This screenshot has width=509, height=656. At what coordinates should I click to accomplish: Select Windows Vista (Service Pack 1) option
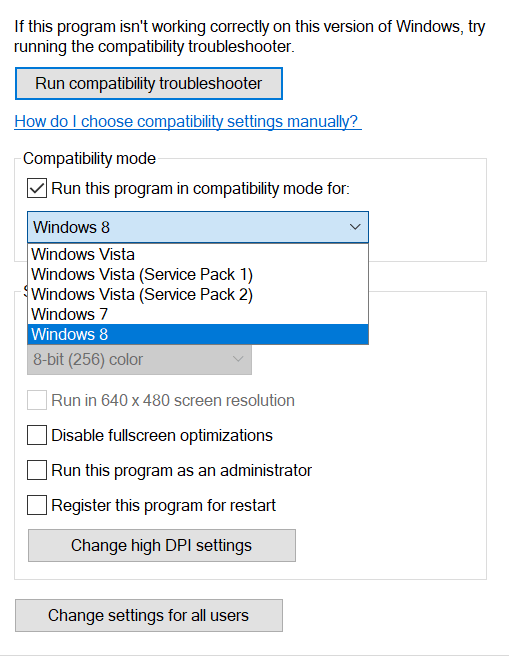pyautogui.click(x=198, y=274)
